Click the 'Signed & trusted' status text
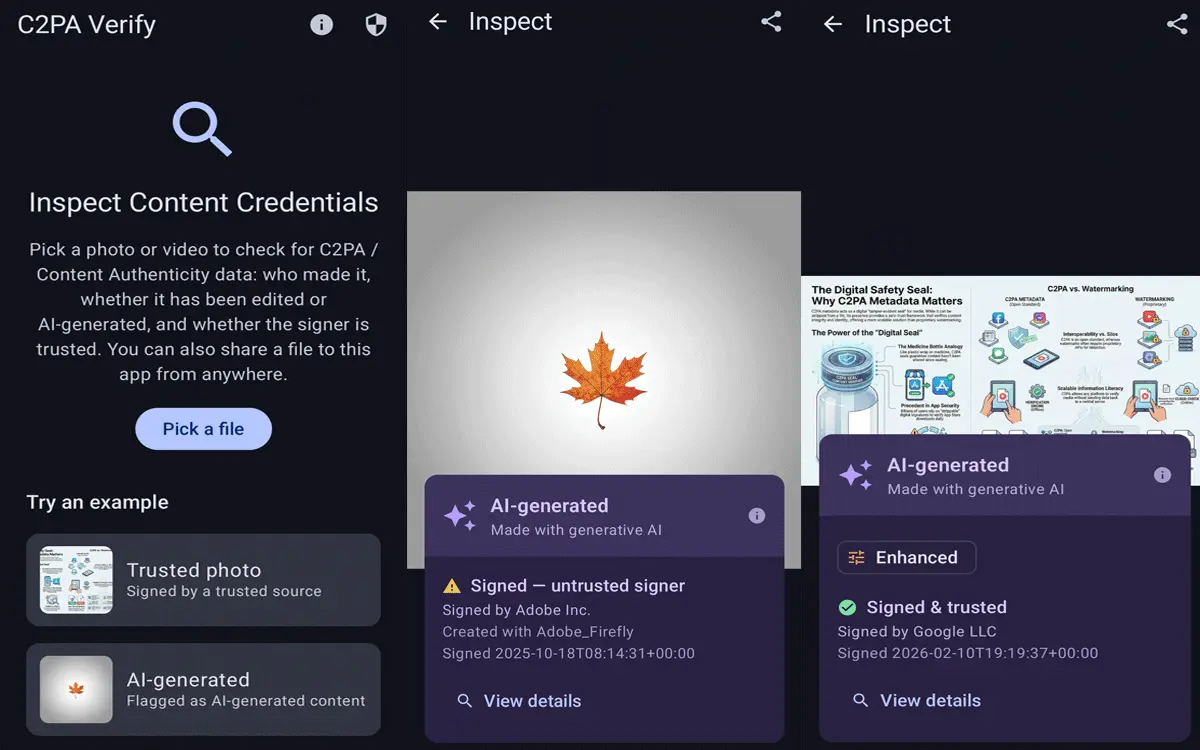1200x750 pixels. [x=937, y=607]
